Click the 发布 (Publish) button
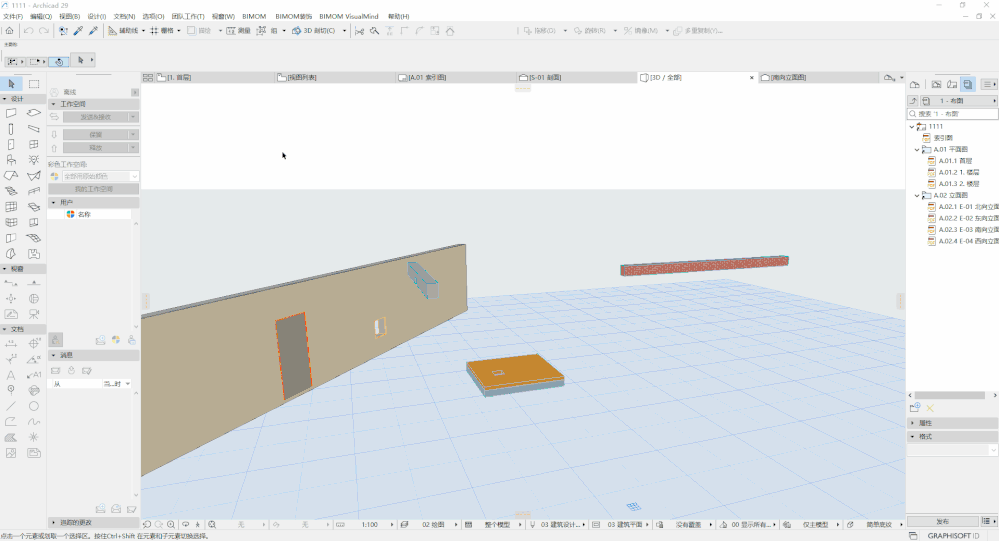The width and height of the screenshot is (999, 541). pos(942,521)
